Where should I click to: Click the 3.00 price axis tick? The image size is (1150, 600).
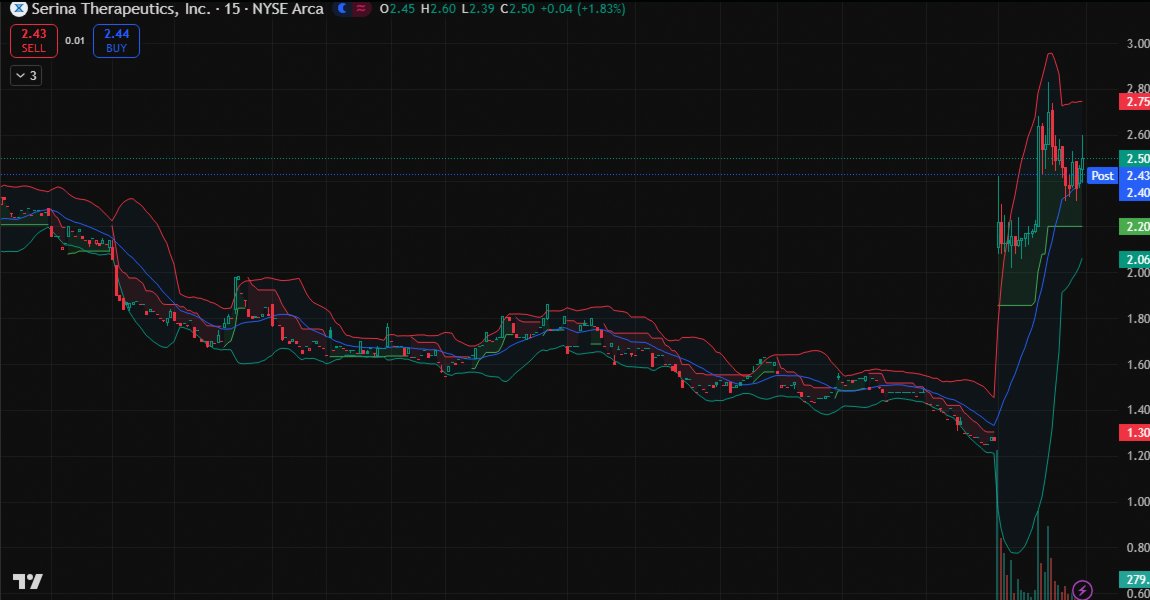click(x=1138, y=43)
